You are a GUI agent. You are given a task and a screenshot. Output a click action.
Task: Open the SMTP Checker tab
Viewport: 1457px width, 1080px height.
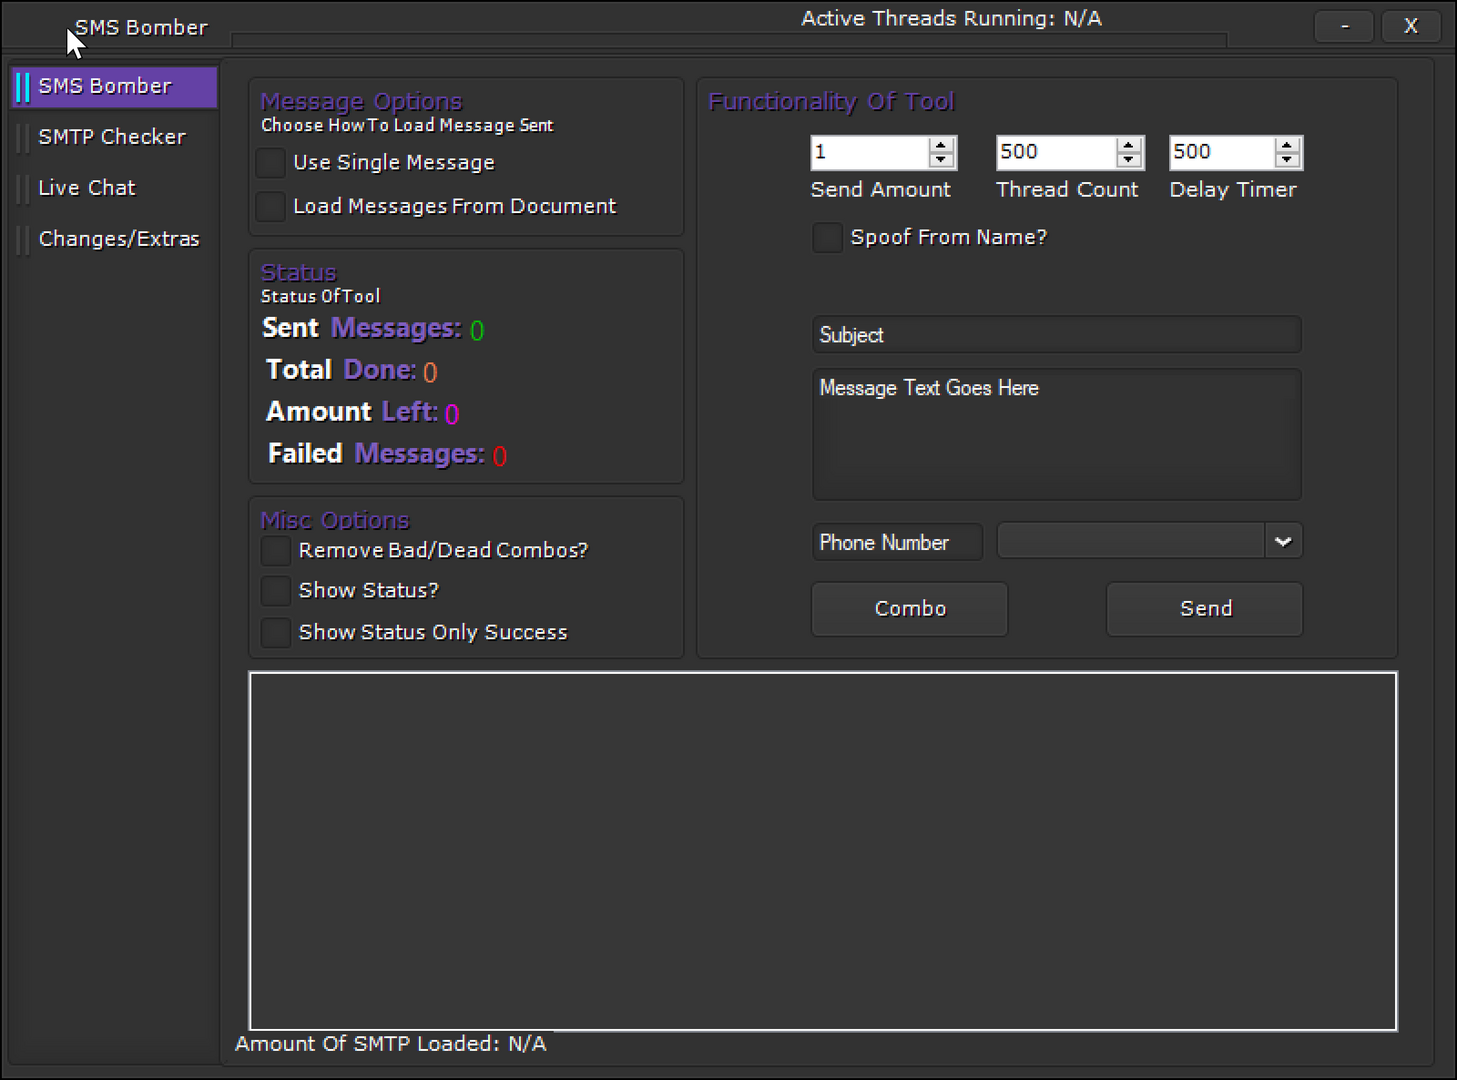tap(112, 137)
